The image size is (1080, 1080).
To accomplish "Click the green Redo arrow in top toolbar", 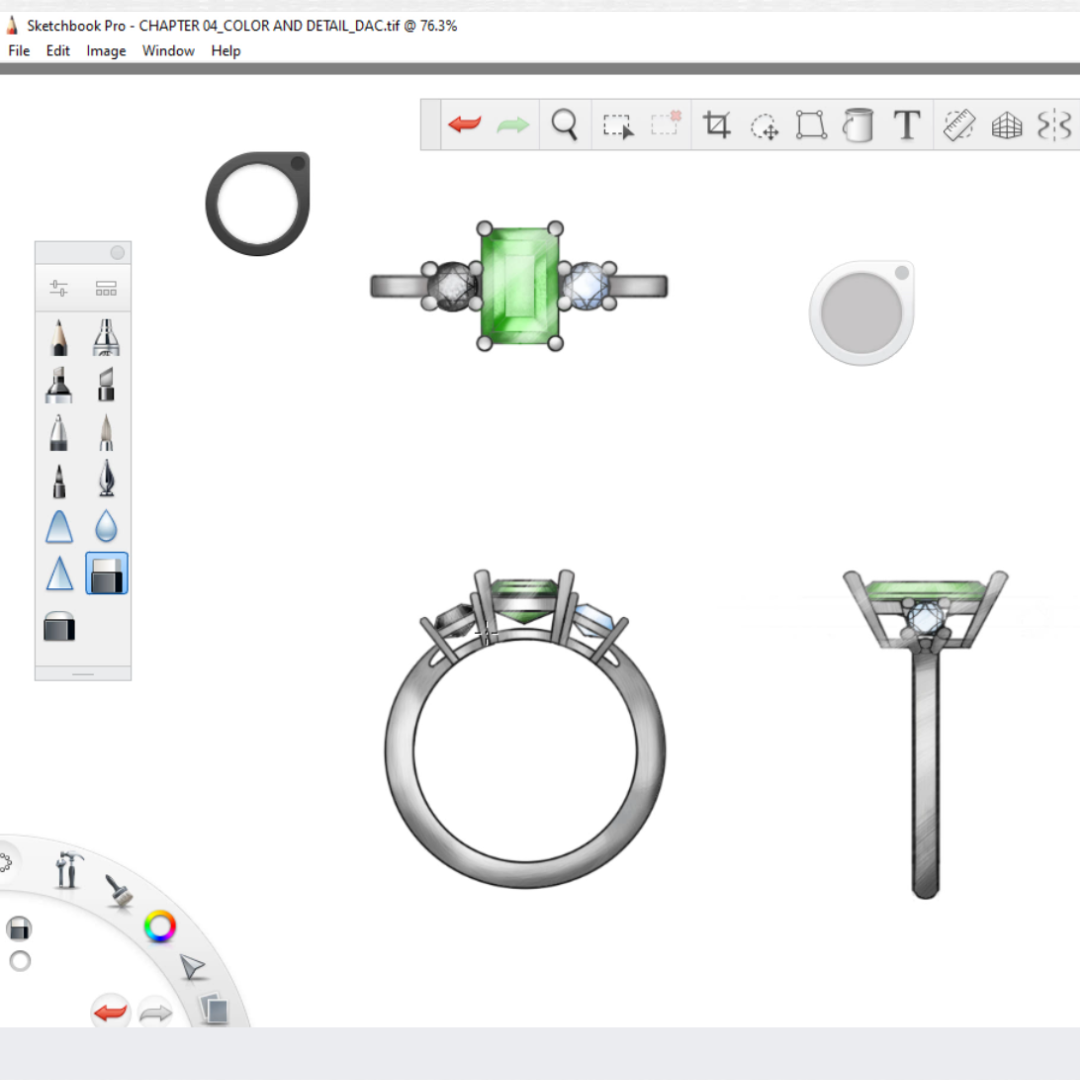I will pos(512,125).
